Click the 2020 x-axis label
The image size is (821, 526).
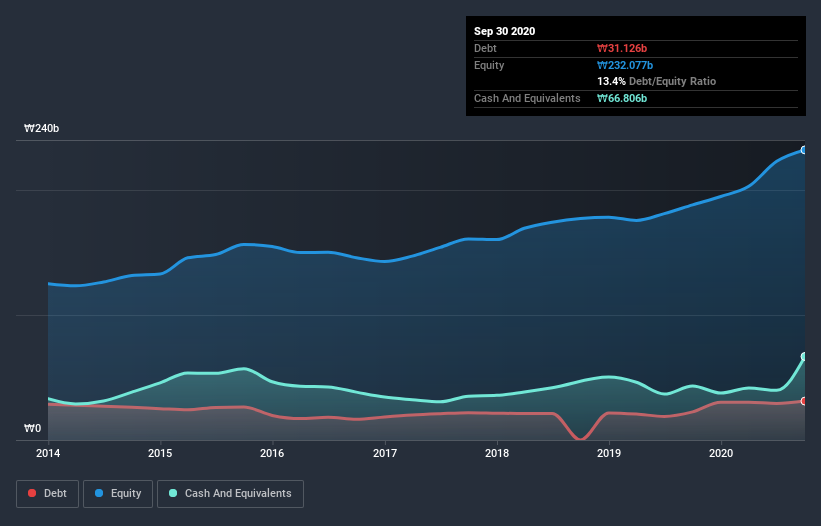722,454
